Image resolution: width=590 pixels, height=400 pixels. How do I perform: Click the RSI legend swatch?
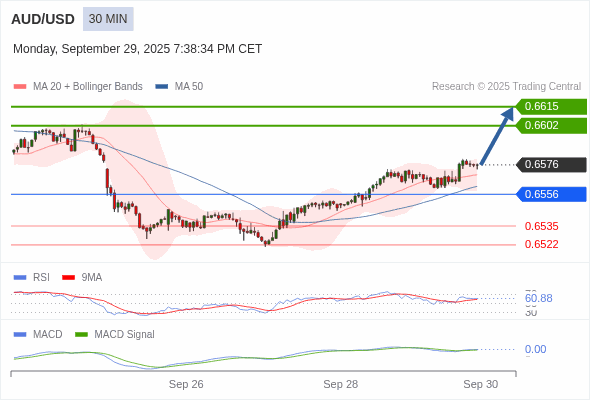click(20, 278)
